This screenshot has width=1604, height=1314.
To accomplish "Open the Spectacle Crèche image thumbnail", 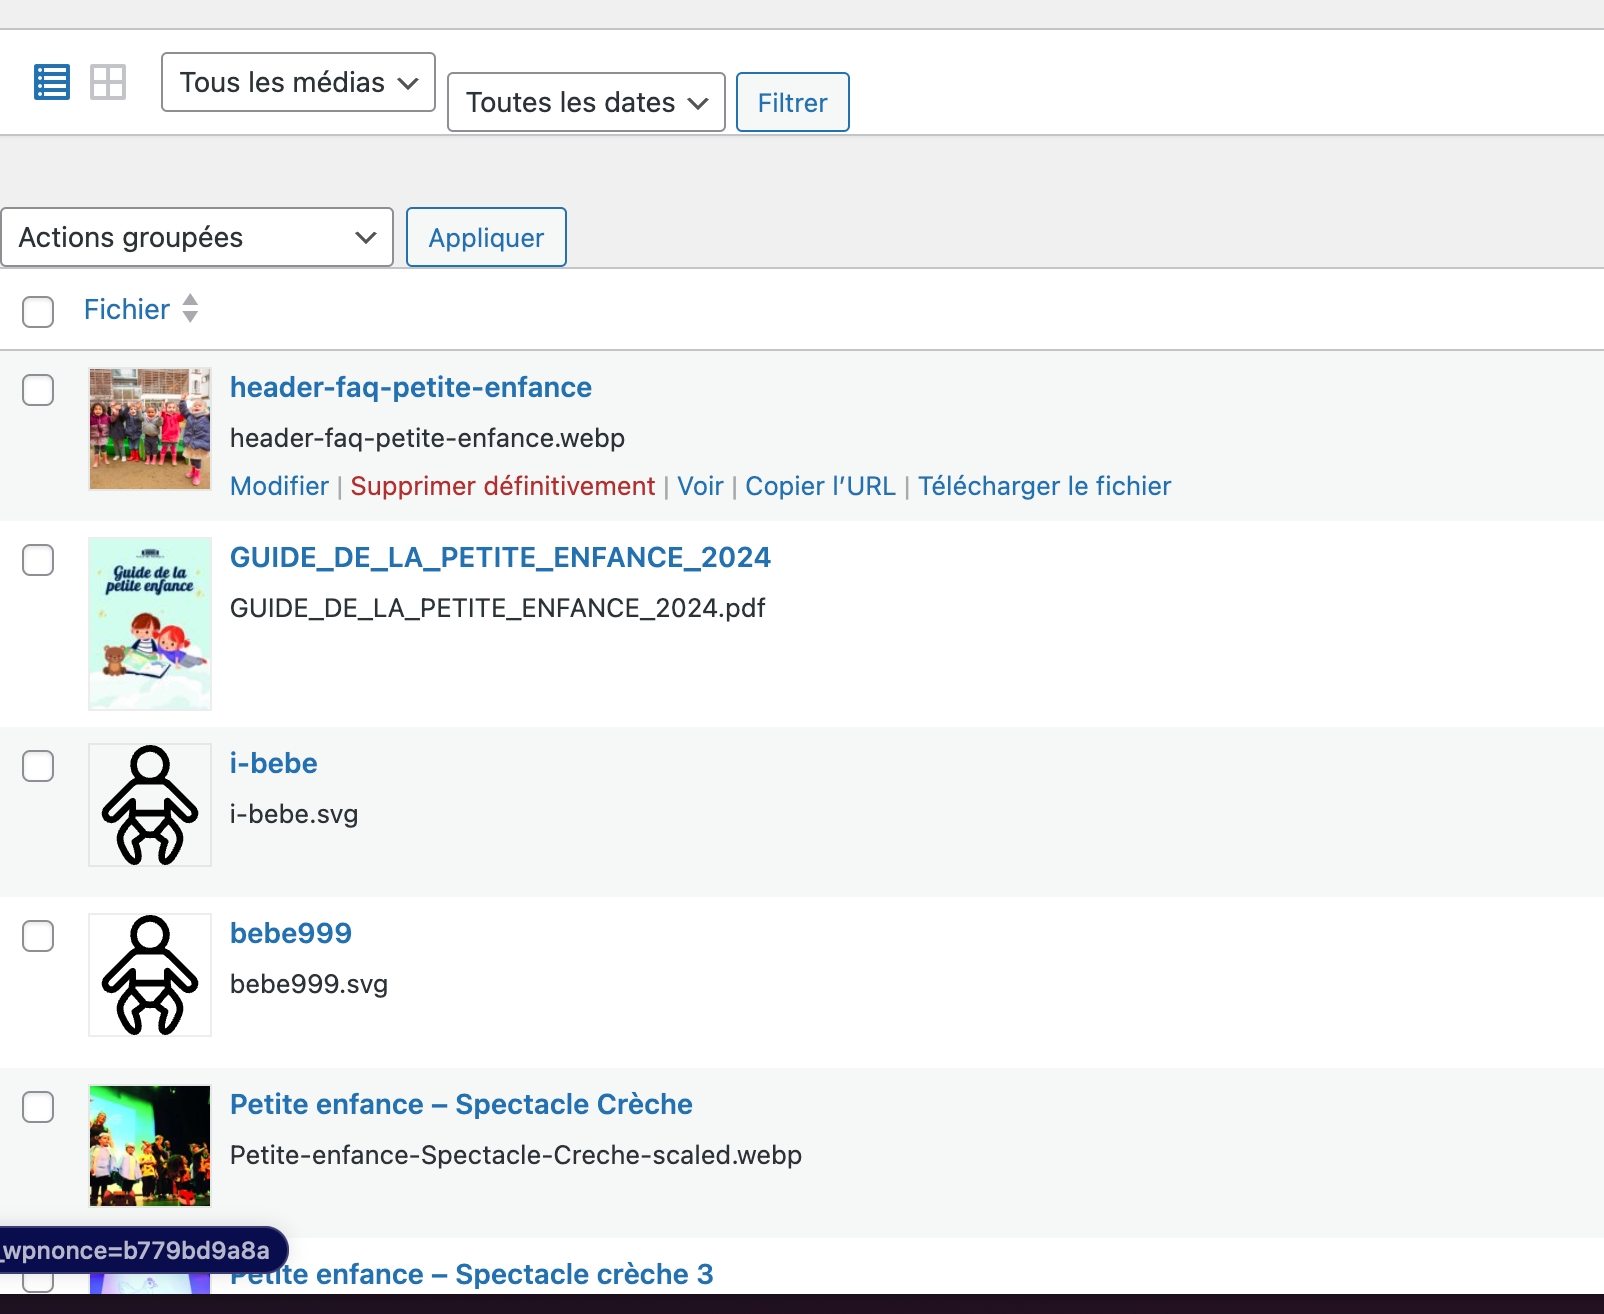I will (150, 1146).
